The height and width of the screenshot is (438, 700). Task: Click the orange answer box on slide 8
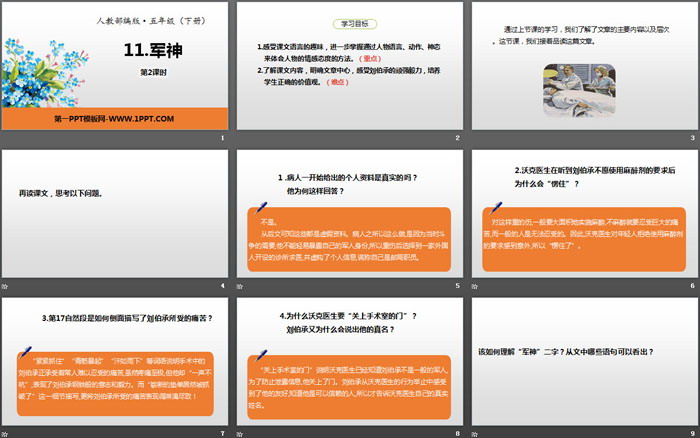(x=349, y=387)
